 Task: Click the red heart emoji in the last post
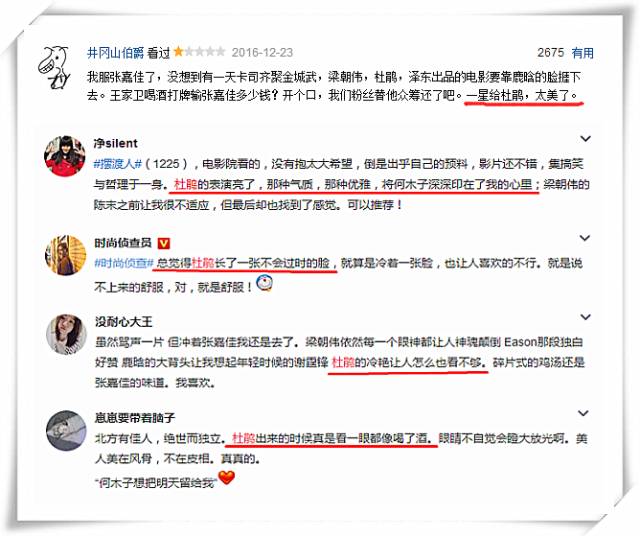226,477
